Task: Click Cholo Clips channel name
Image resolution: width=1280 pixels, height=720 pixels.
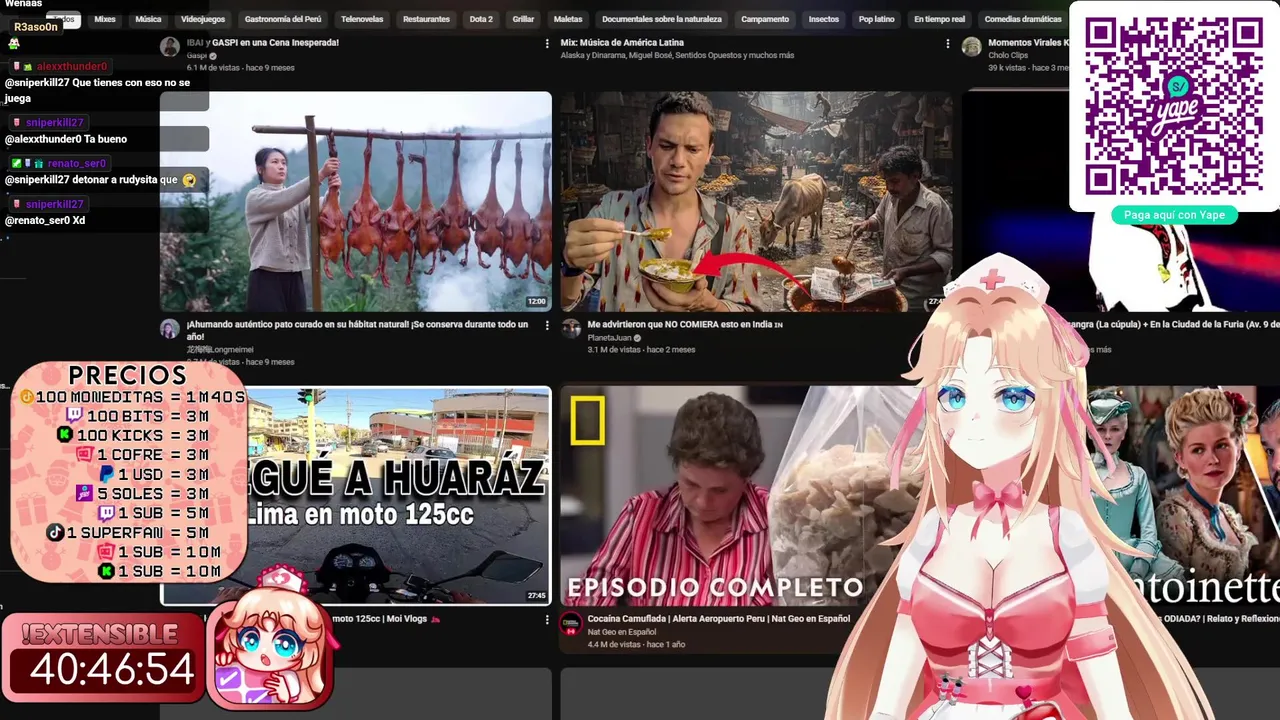Action: click(1008, 56)
